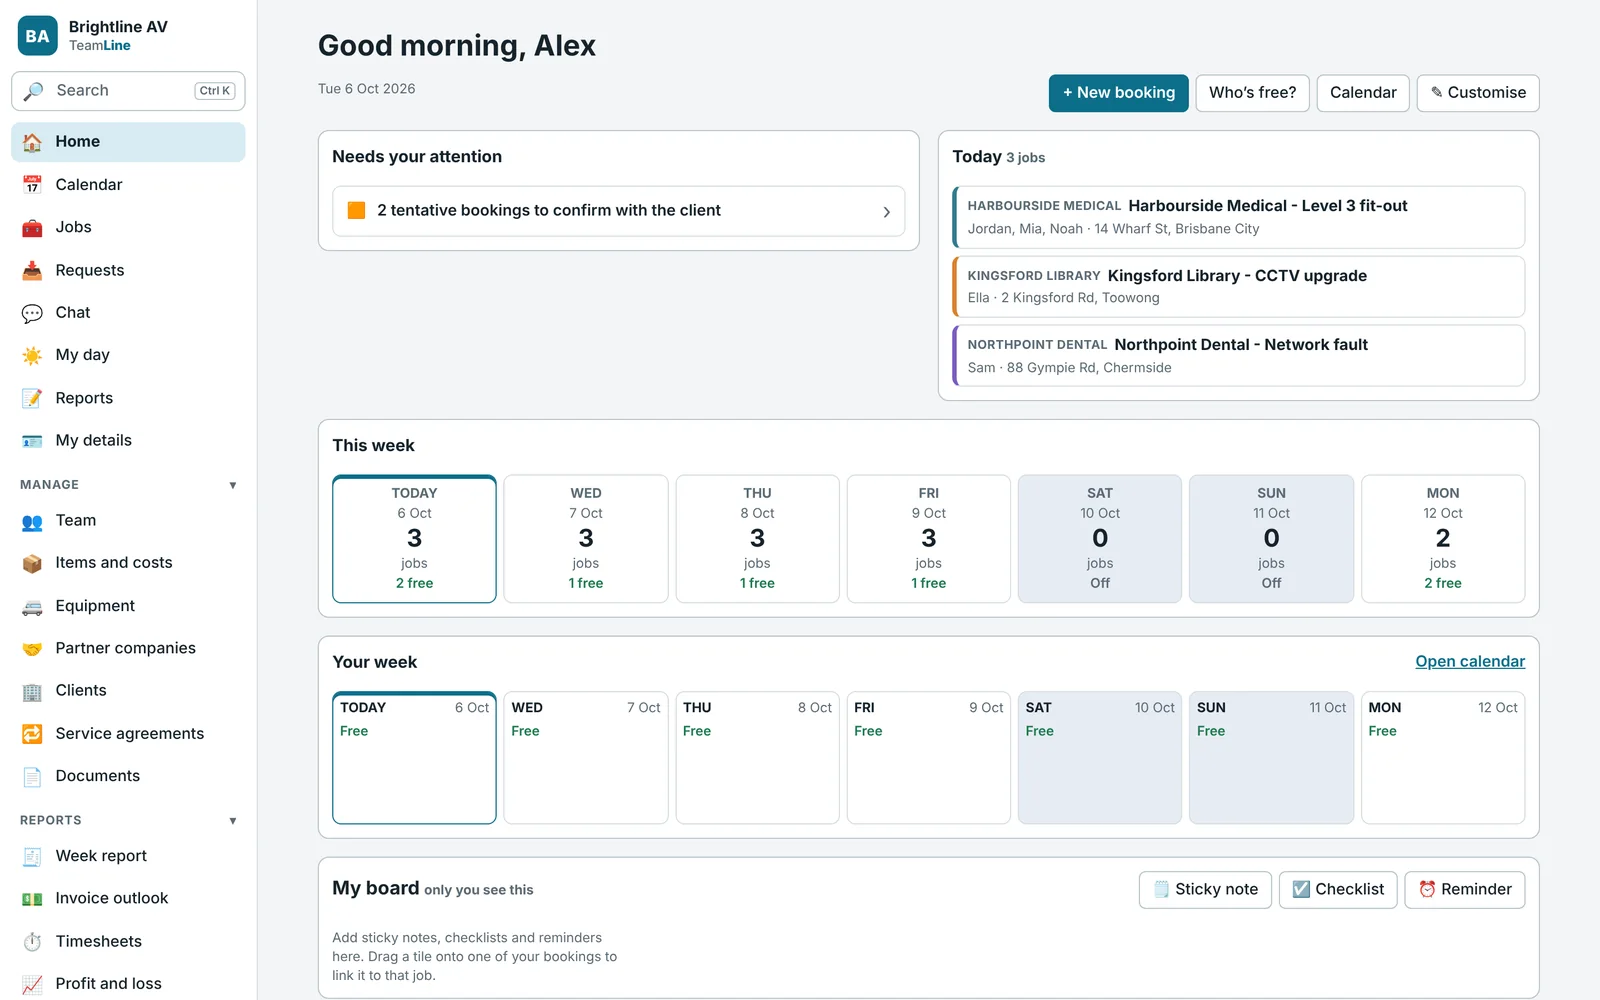This screenshot has height=1000, width=1600.
Task: Click the Jobs toolbox icon
Action: tap(32, 228)
